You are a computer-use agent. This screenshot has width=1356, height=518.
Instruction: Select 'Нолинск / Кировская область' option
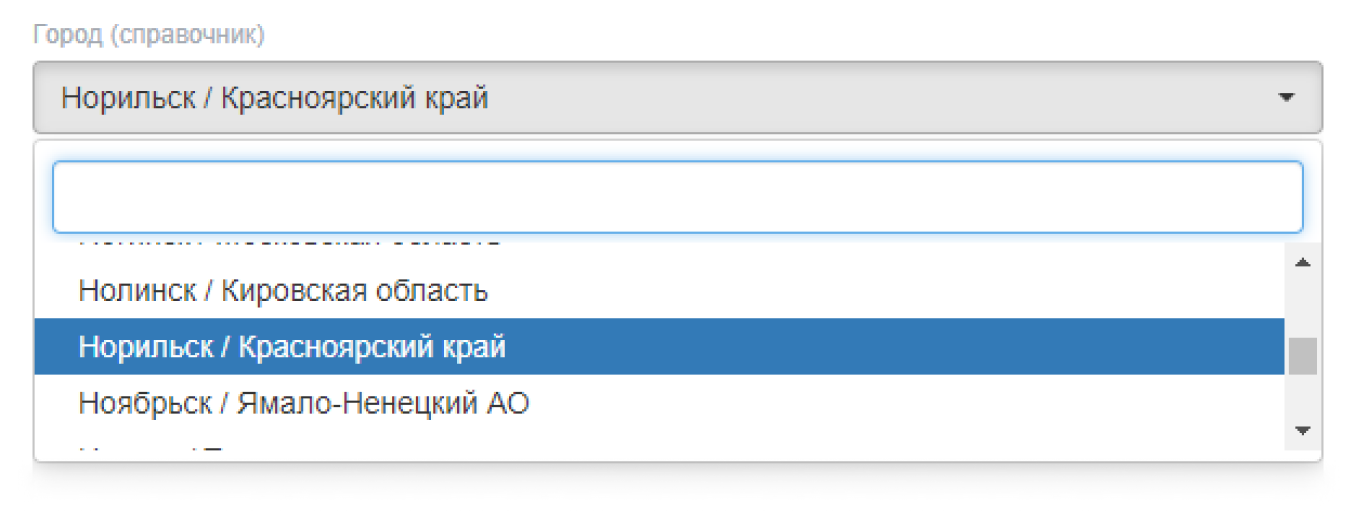tap(283, 292)
